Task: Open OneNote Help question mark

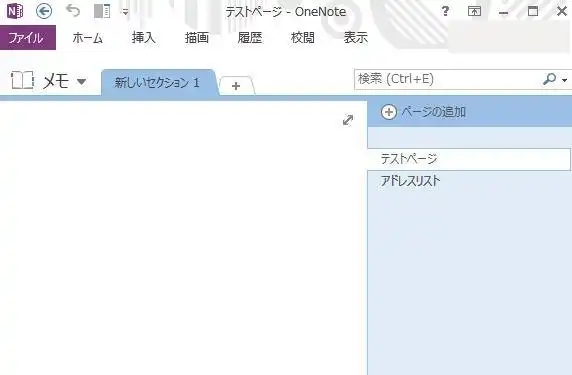Action: [x=445, y=11]
